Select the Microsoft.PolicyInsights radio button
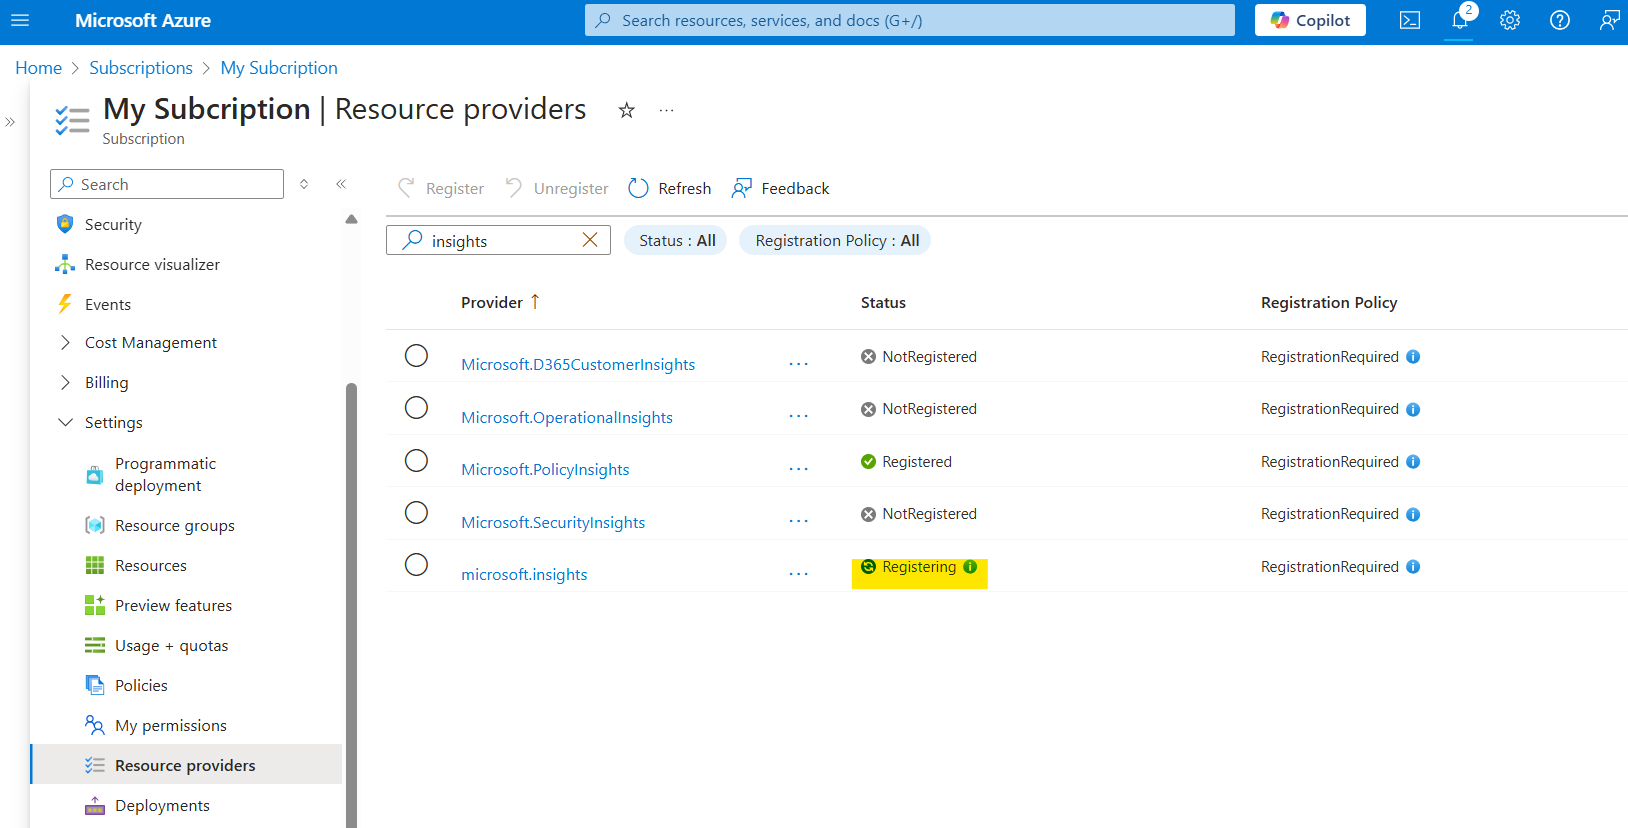1628x828 pixels. pos(416,461)
